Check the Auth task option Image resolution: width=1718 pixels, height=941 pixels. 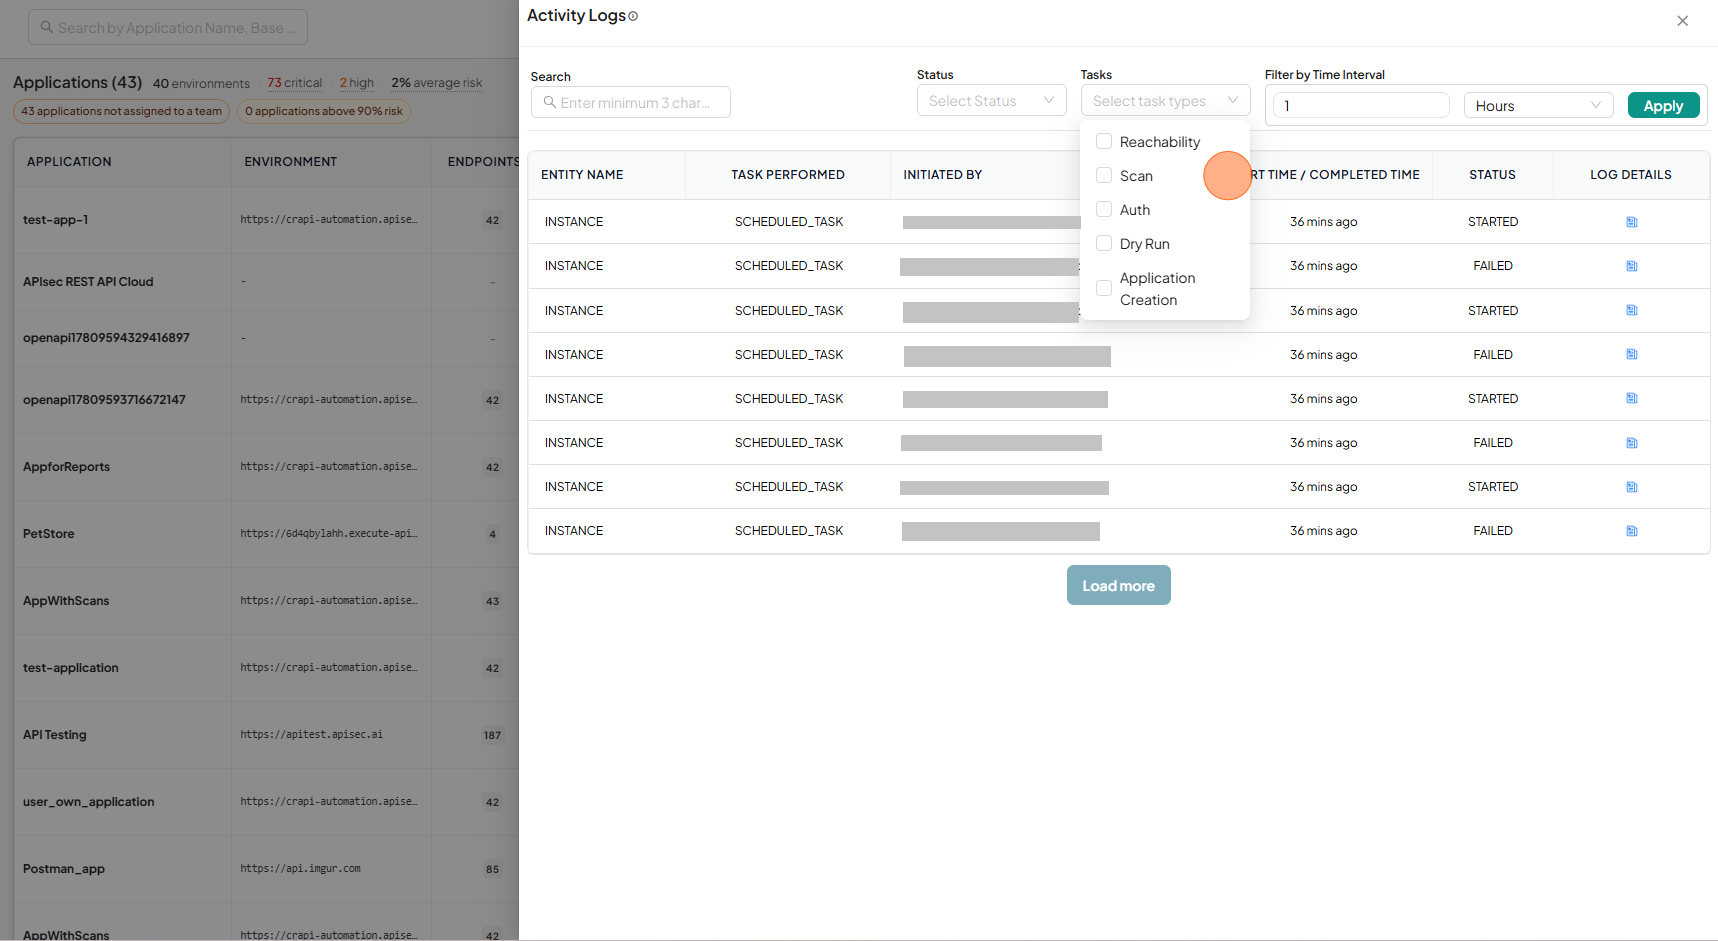click(1104, 209)
